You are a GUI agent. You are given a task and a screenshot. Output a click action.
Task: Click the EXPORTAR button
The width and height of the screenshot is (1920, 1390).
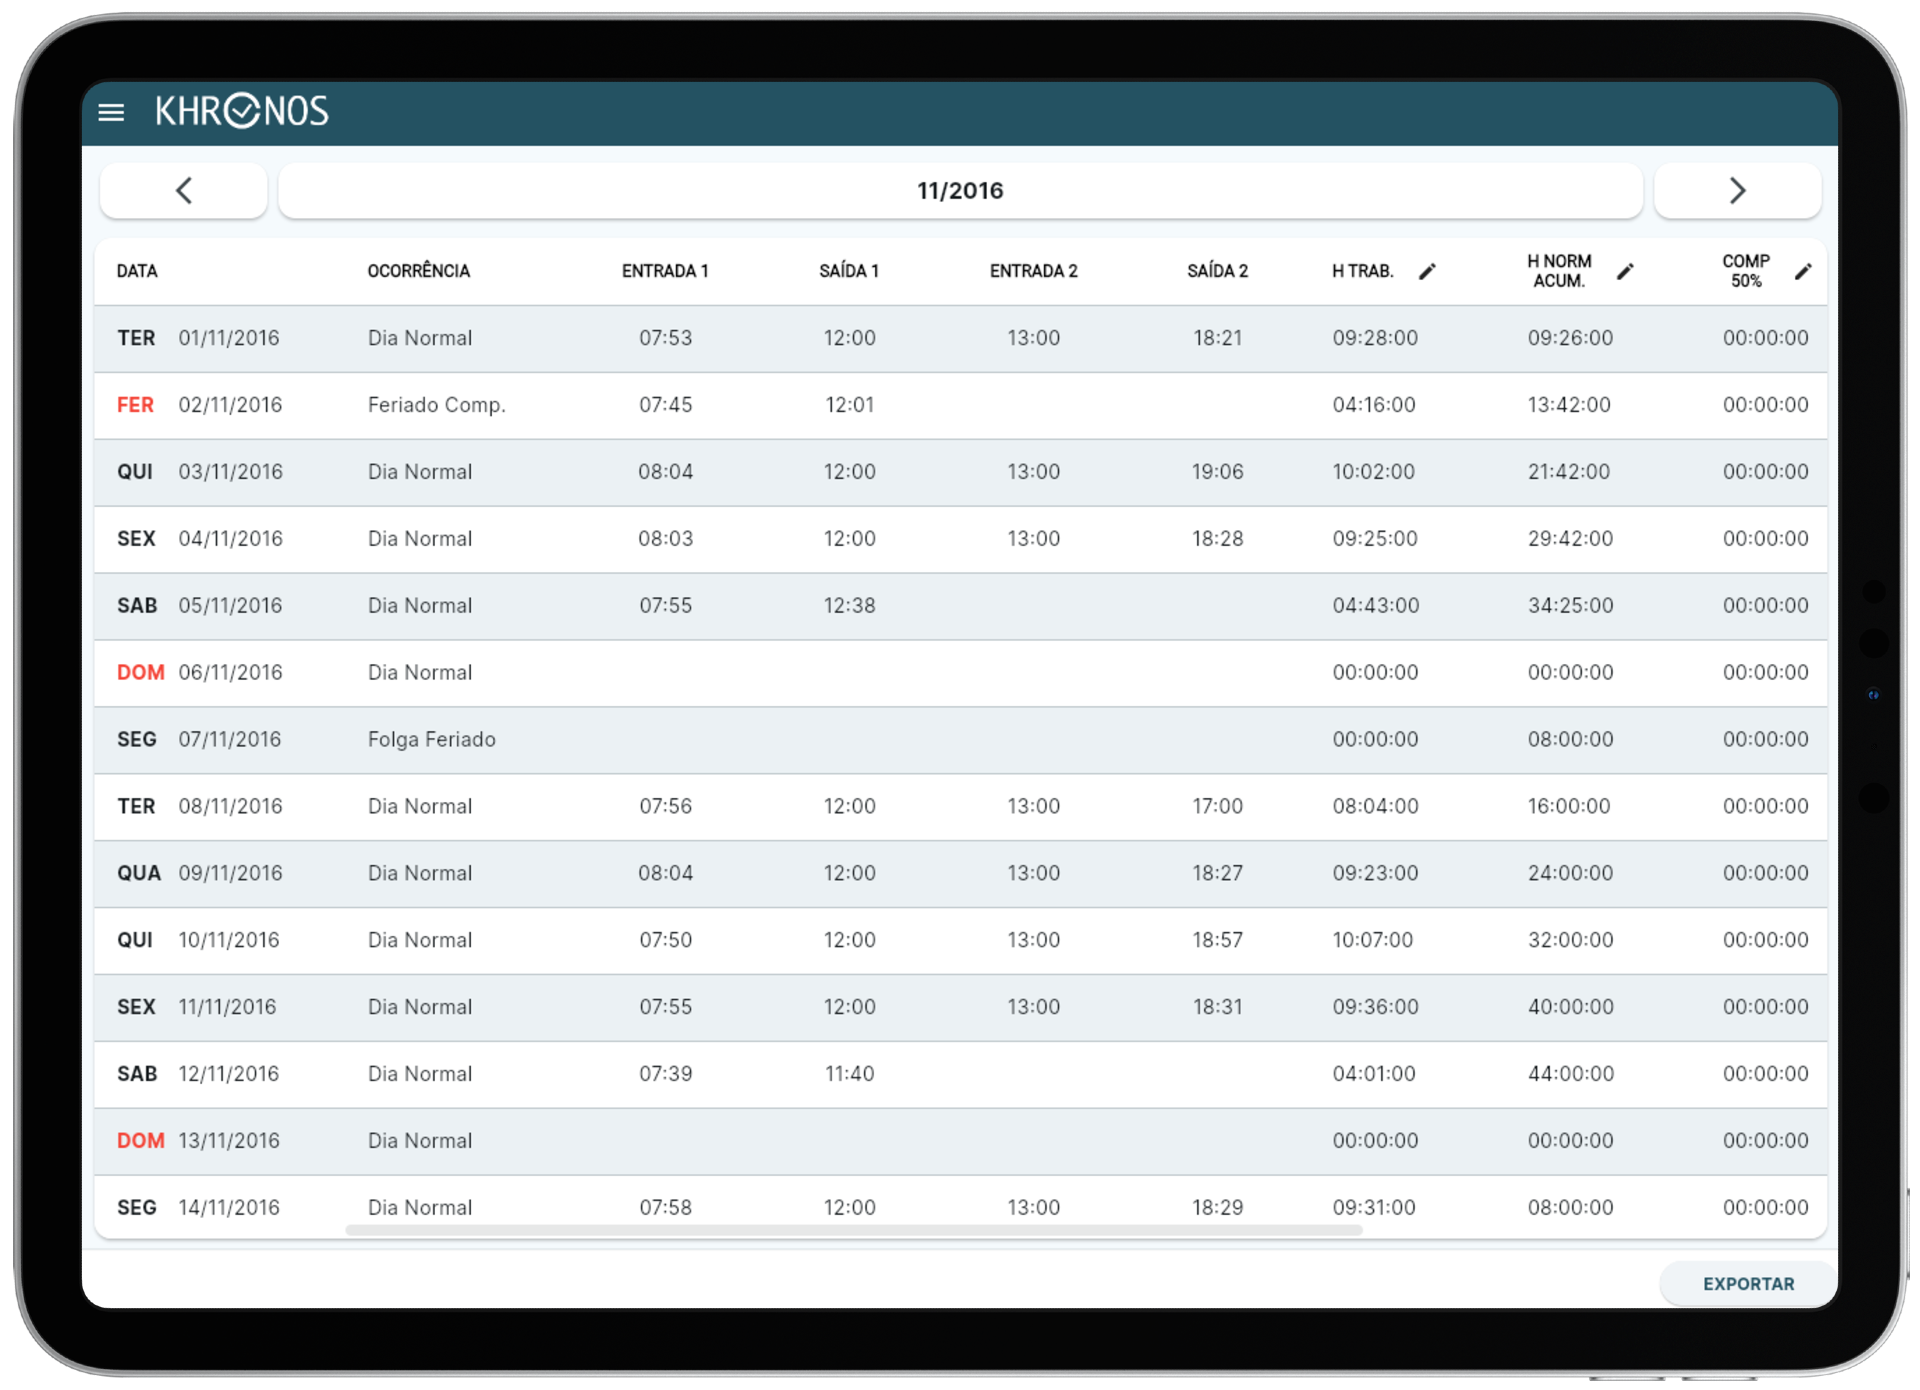pos(1748,1283)
